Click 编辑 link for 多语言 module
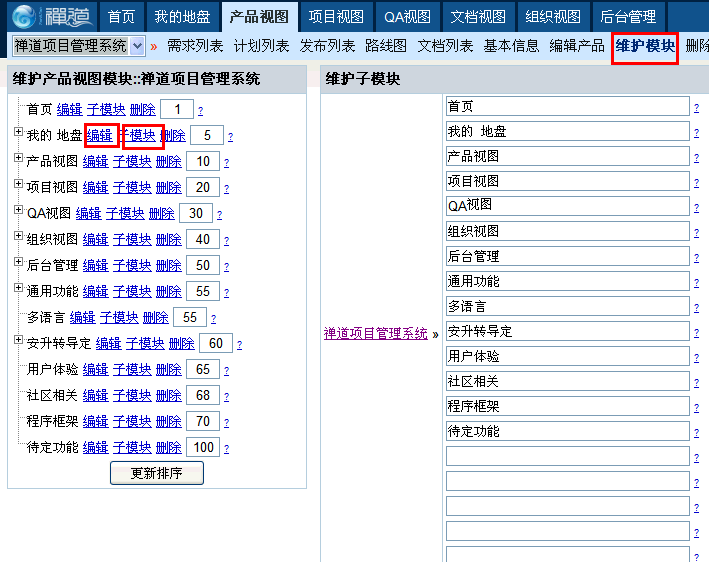709x562 pixels. point(83,317)
